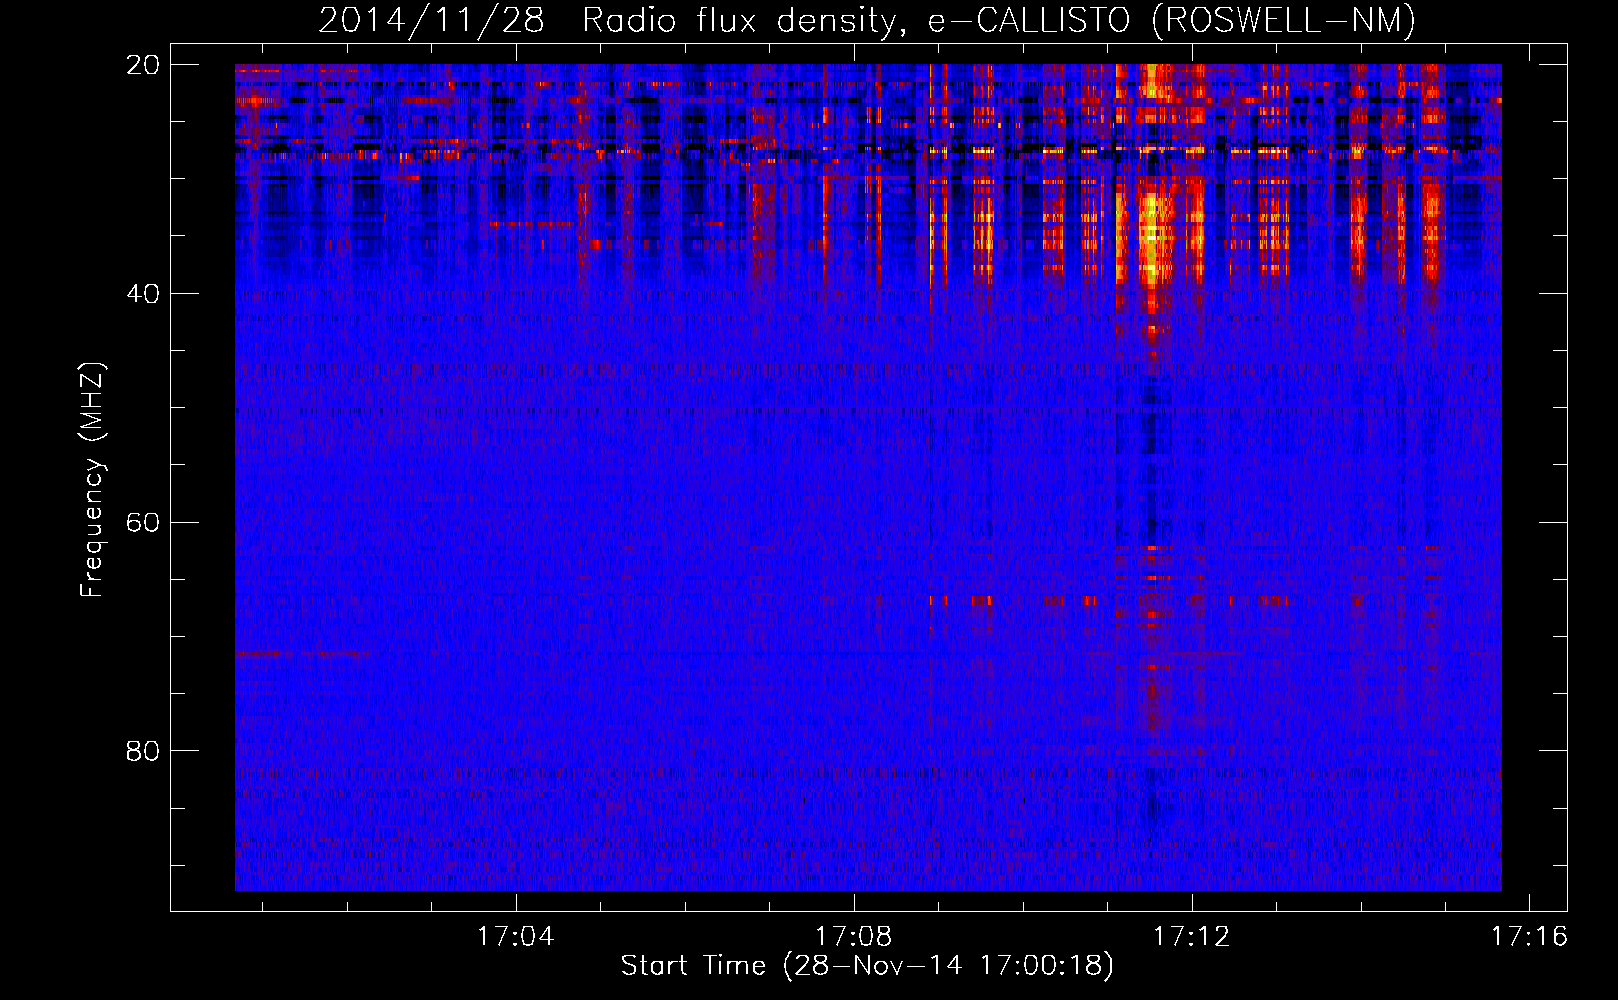Image resolution: width=1618 pixels, height=1000 pixels.
Task: Click the '17:08' time tick label
Action: click(854, 937)
